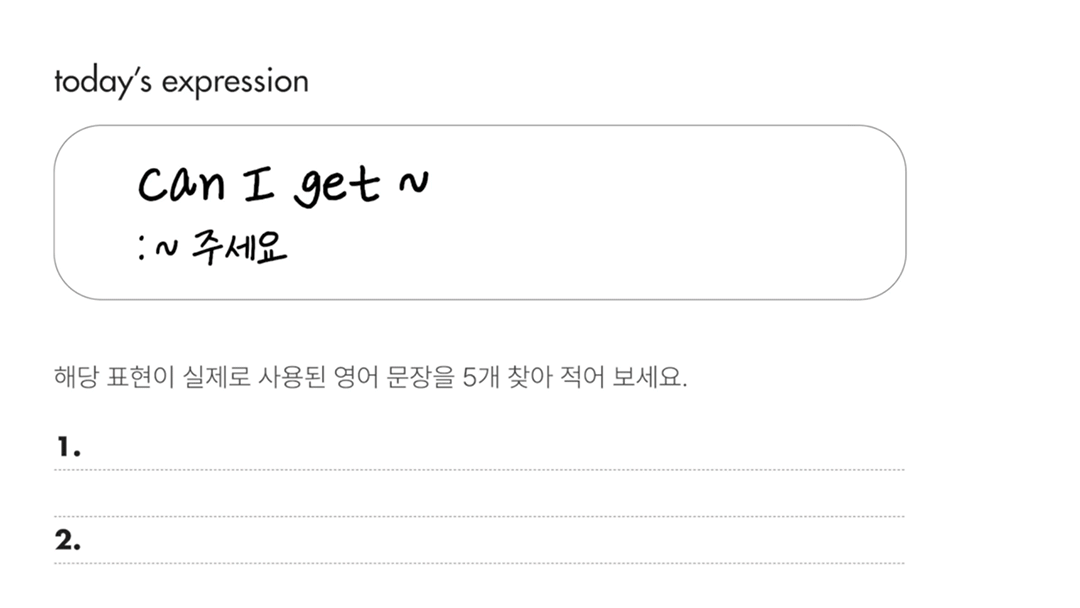
Task: Select the handwritten word "get"
Action: click(336, 186)
